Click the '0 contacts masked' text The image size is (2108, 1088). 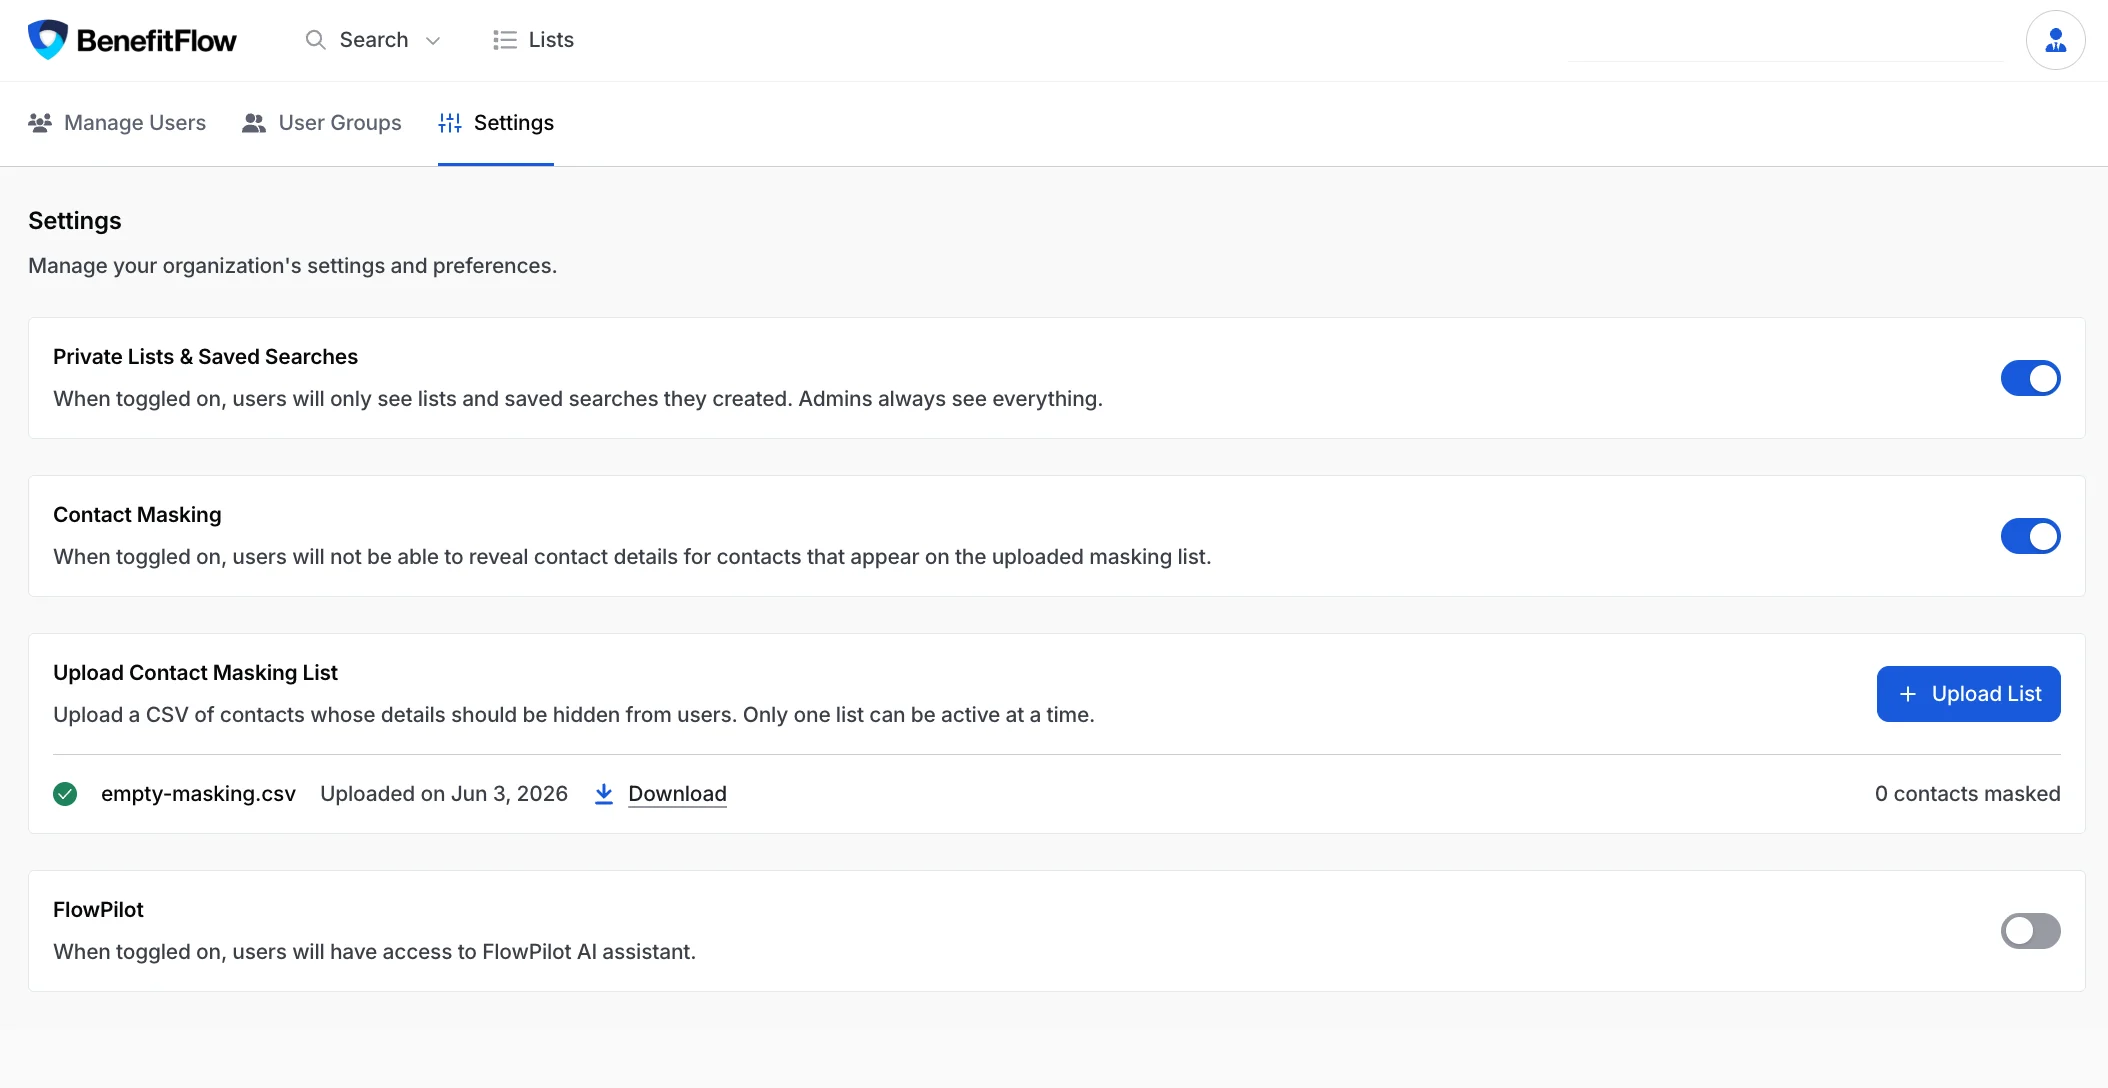[1967, 794]
